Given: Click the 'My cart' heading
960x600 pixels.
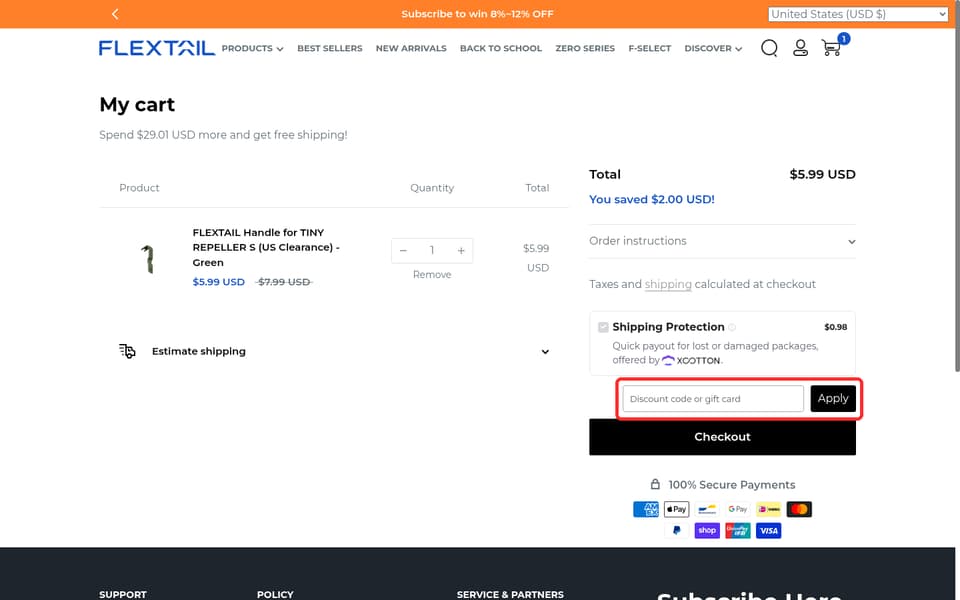Looking at the screenshot, I should tap(137, 105).
